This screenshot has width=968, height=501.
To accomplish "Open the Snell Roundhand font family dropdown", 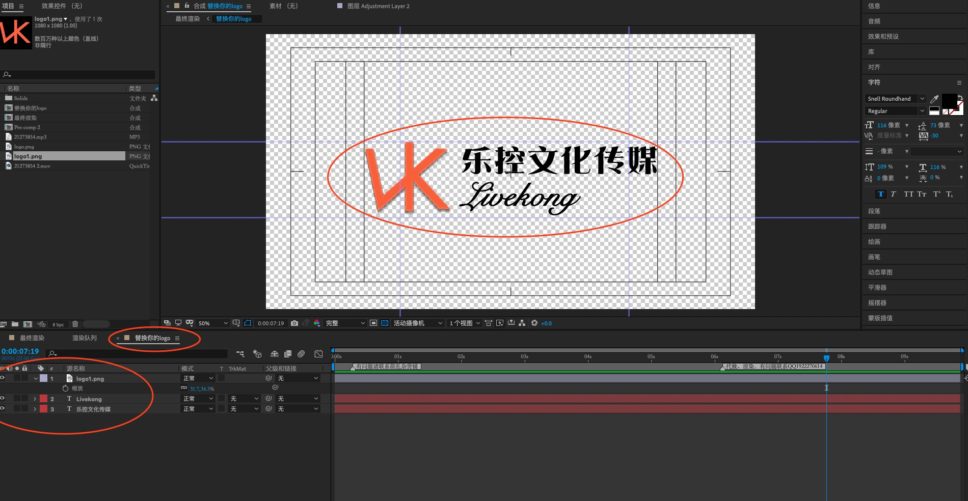I will [895, 99].
